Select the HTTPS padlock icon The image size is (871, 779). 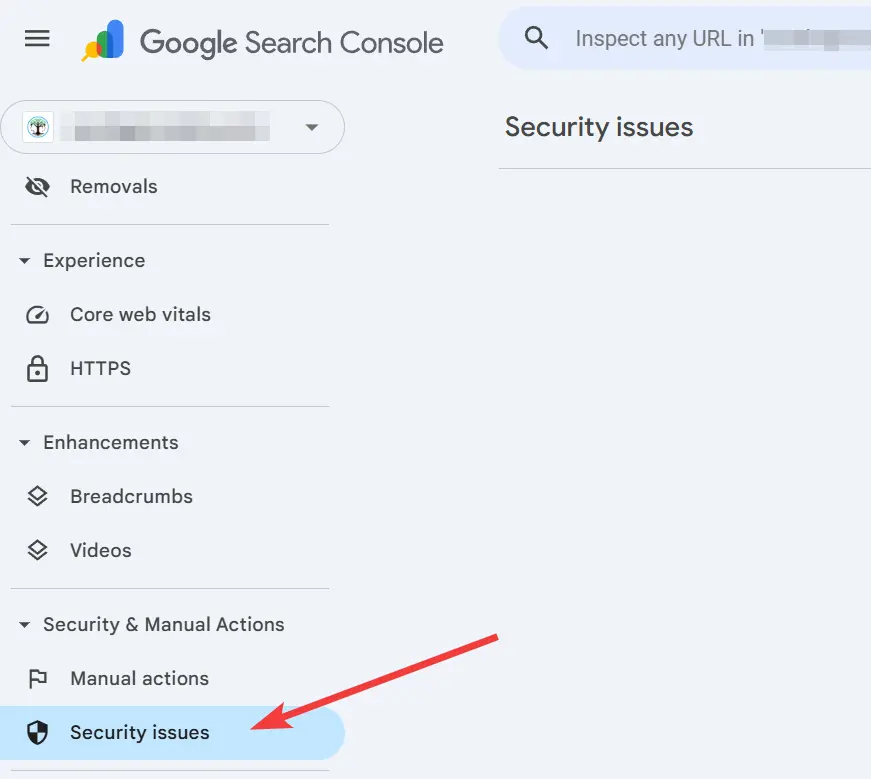(37, 368)
